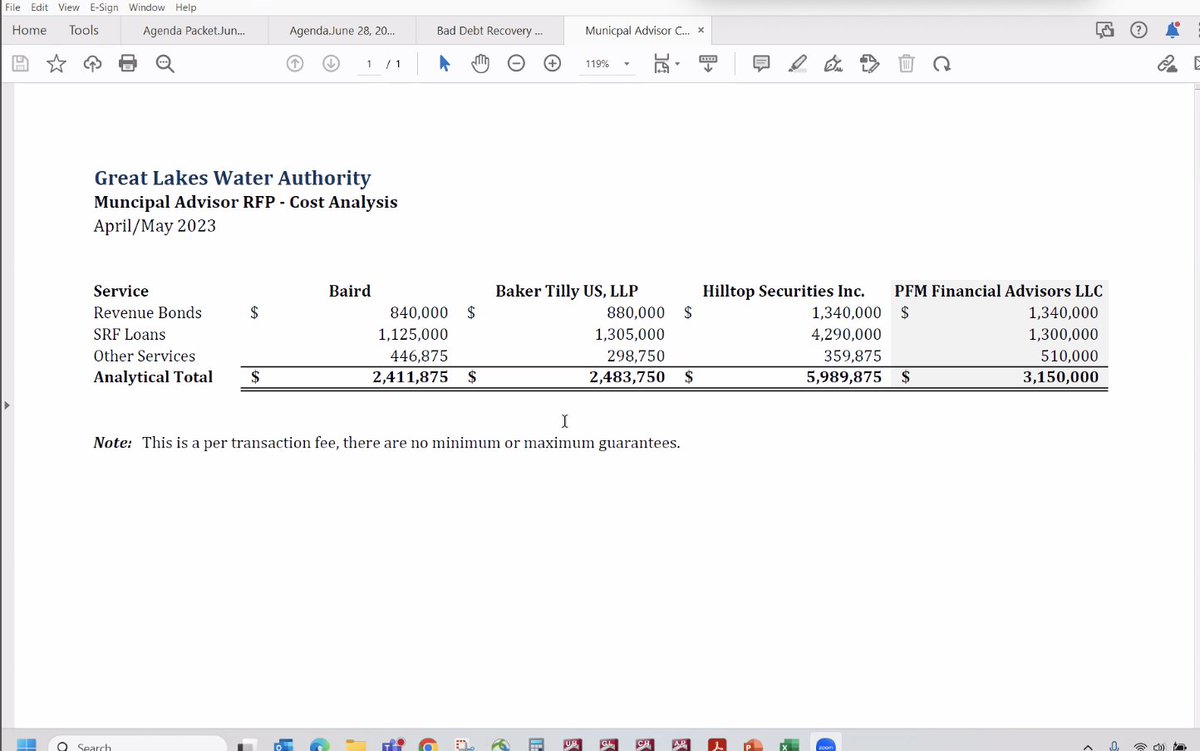Image resolution: width=1200 pixels, height=751 pixels.
Task: Click the 5,989,875 total value
Action: coord(843,377)
